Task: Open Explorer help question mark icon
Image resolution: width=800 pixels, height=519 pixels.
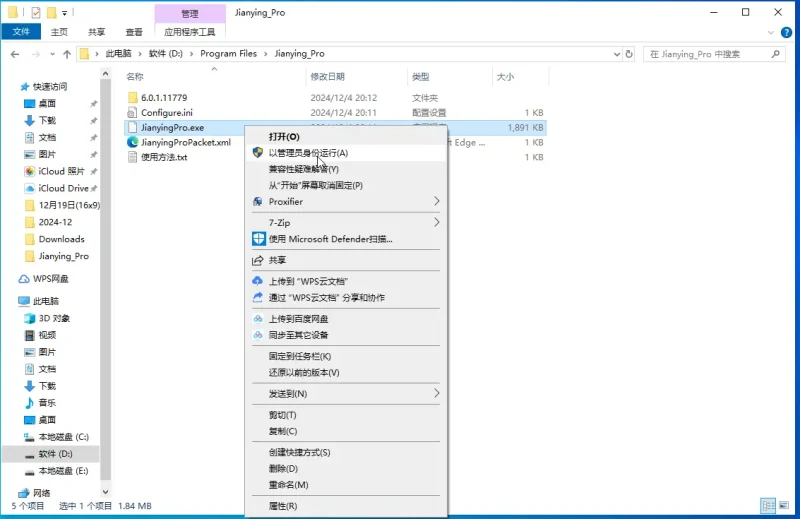Action: pos(786,32)
